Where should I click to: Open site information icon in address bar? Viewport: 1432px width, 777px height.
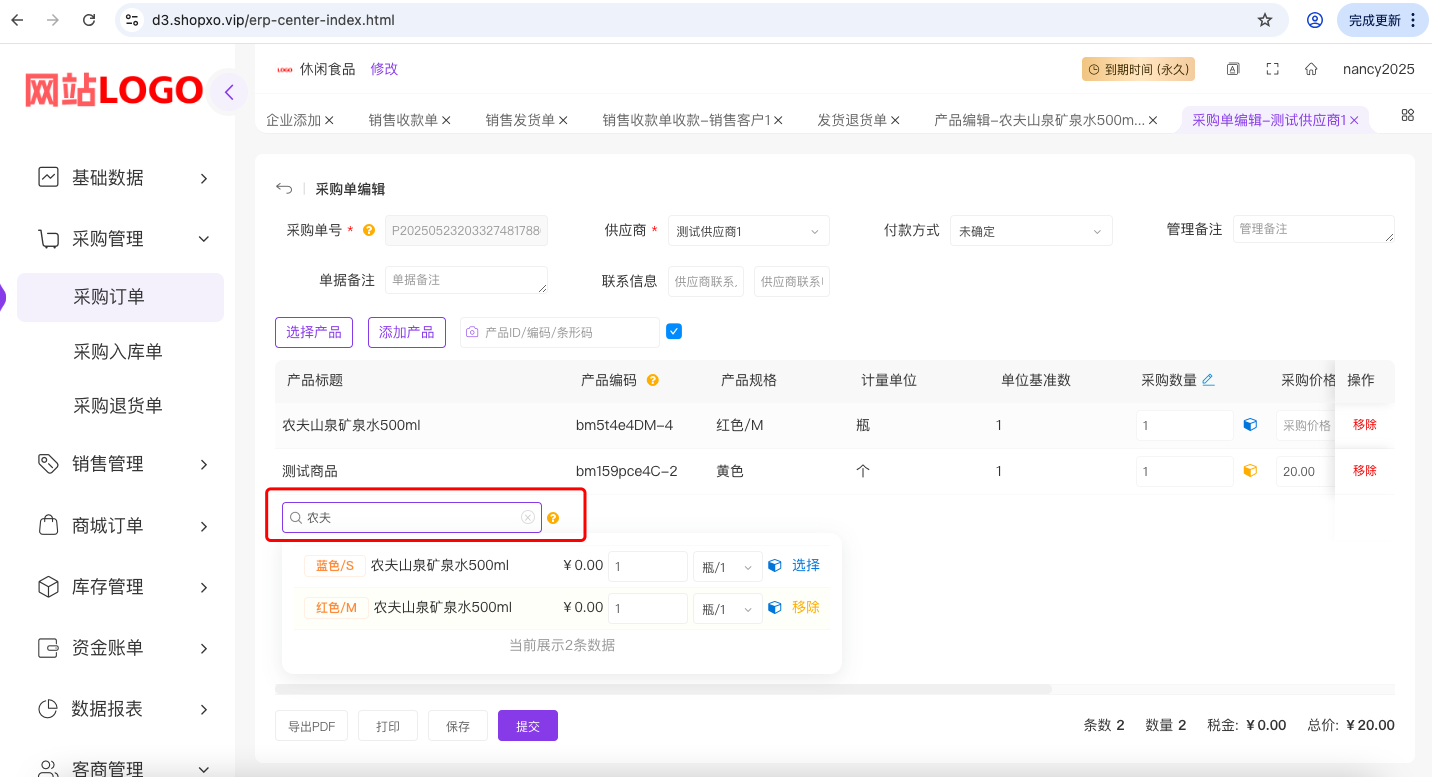[132, 20]
